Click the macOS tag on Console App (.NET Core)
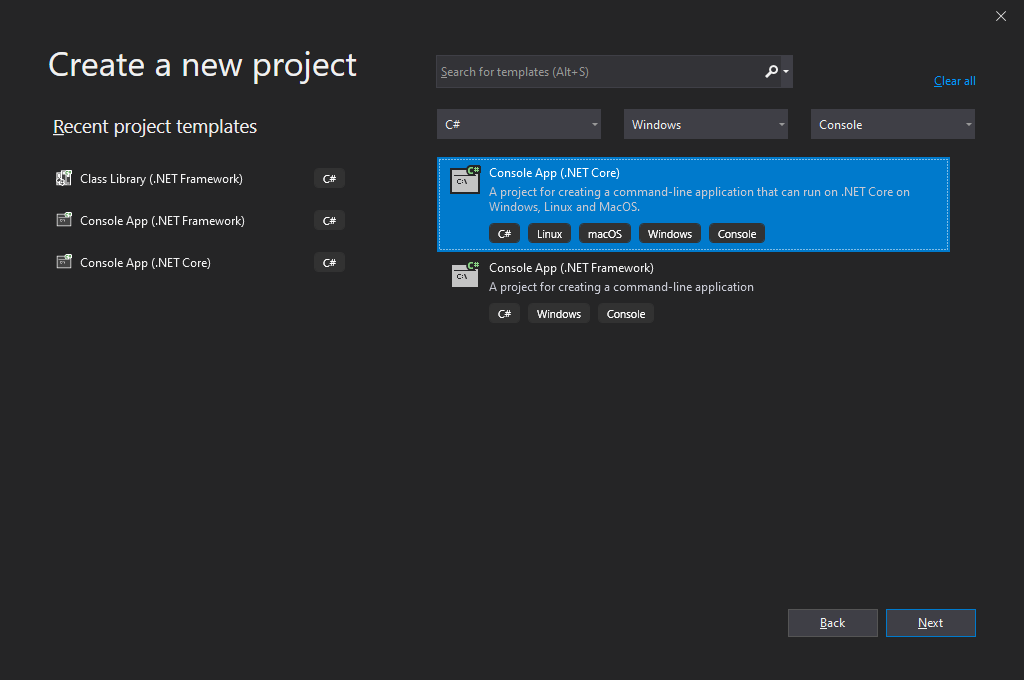Viewport: 1024px width, 680px height. pos(605,234)
